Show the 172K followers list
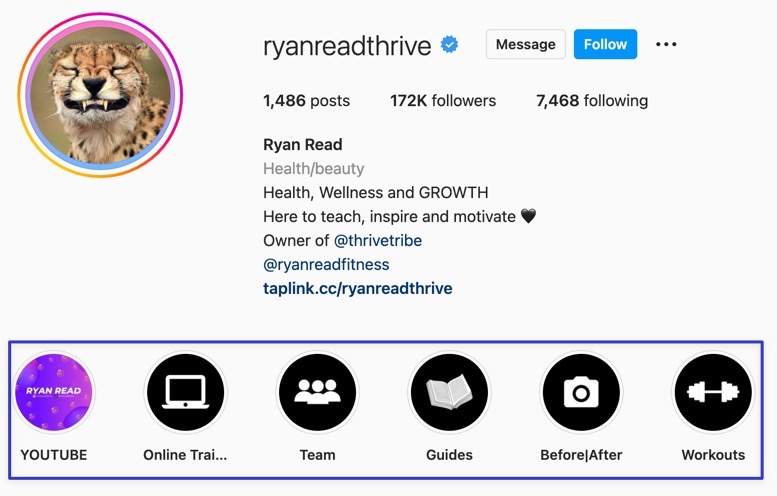The image size is (777, 496). pyautogui.click(x=443, y=101)
